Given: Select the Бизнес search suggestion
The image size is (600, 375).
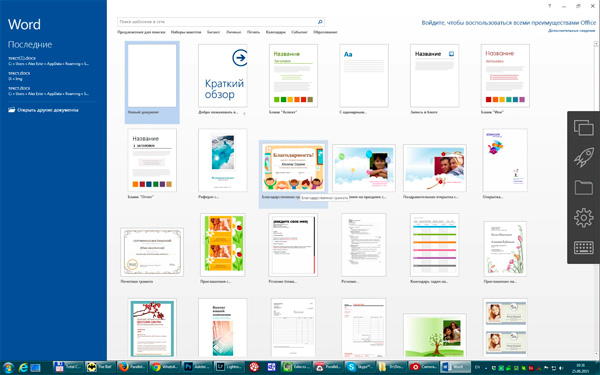Looking at the screenshot, I should click(x=214, y=32).
